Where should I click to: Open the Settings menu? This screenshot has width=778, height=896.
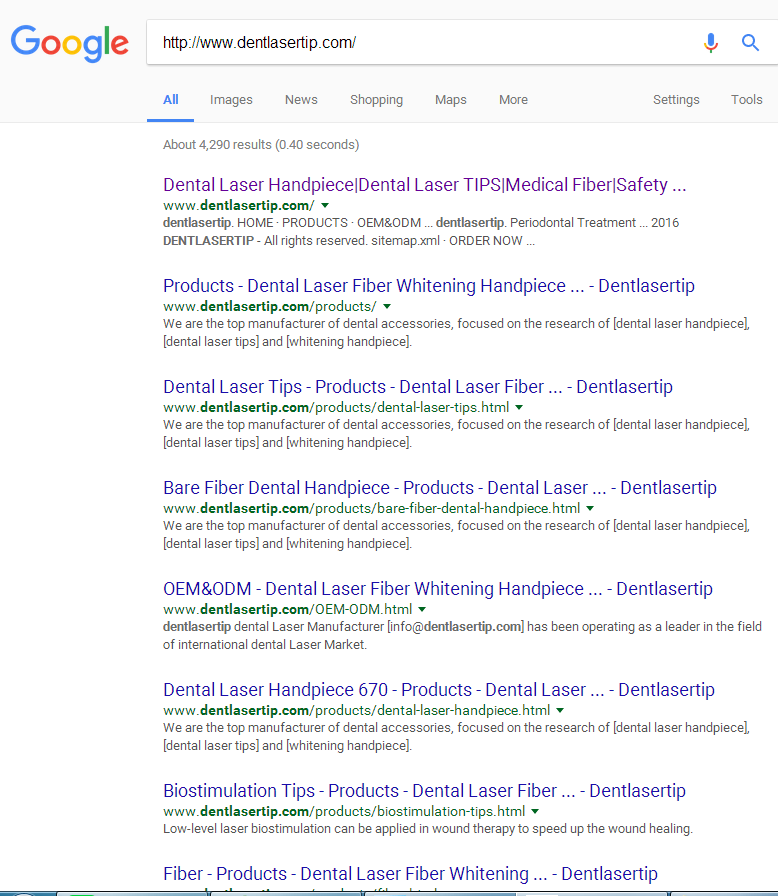(676, 100)
